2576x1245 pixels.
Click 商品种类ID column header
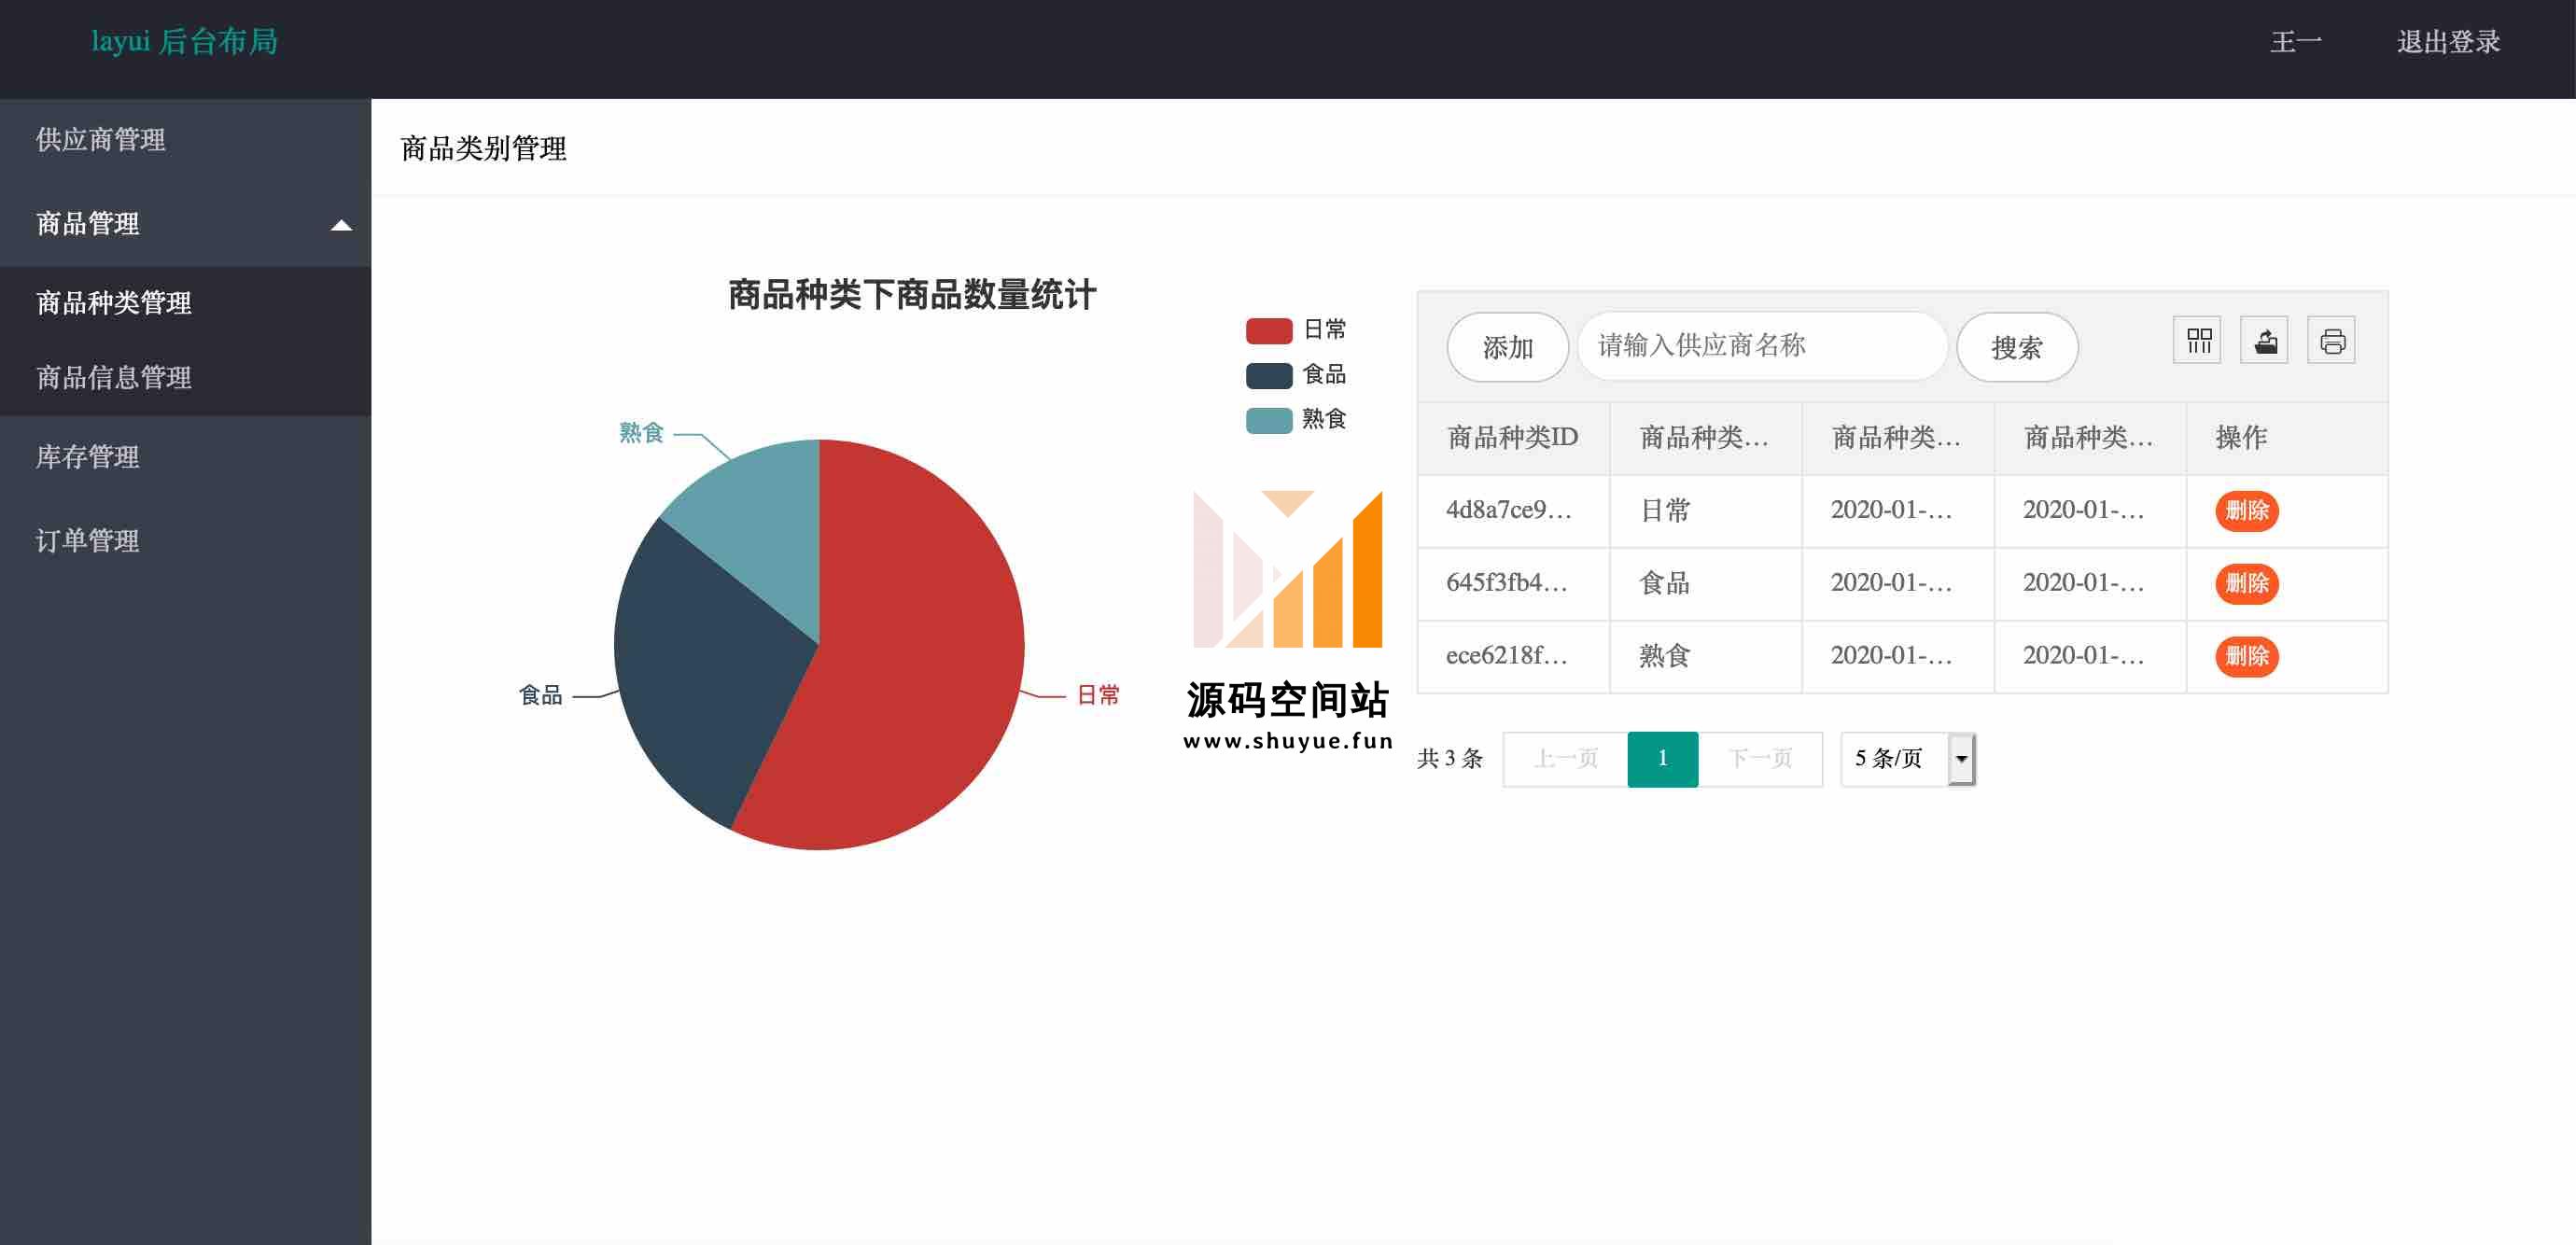(x=1512, y=438)
